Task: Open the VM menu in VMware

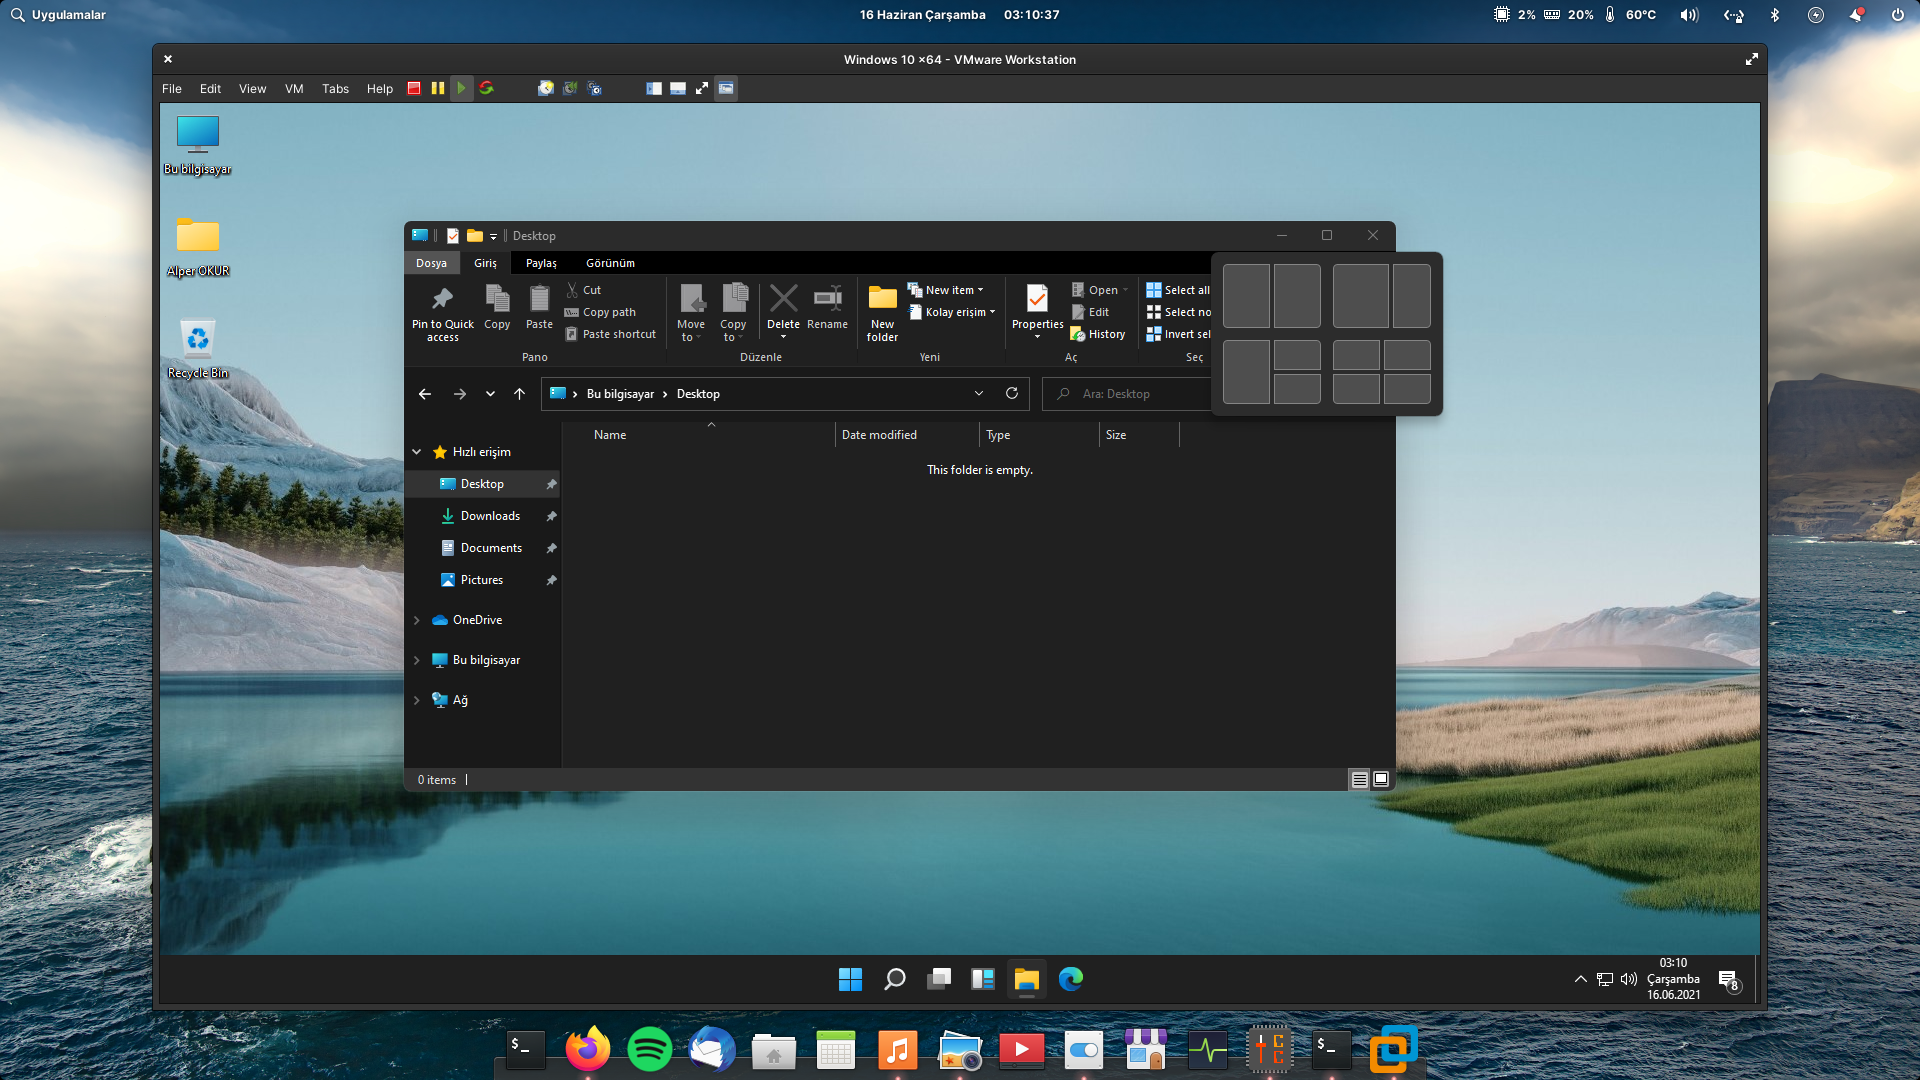Action: coord(294,88)
